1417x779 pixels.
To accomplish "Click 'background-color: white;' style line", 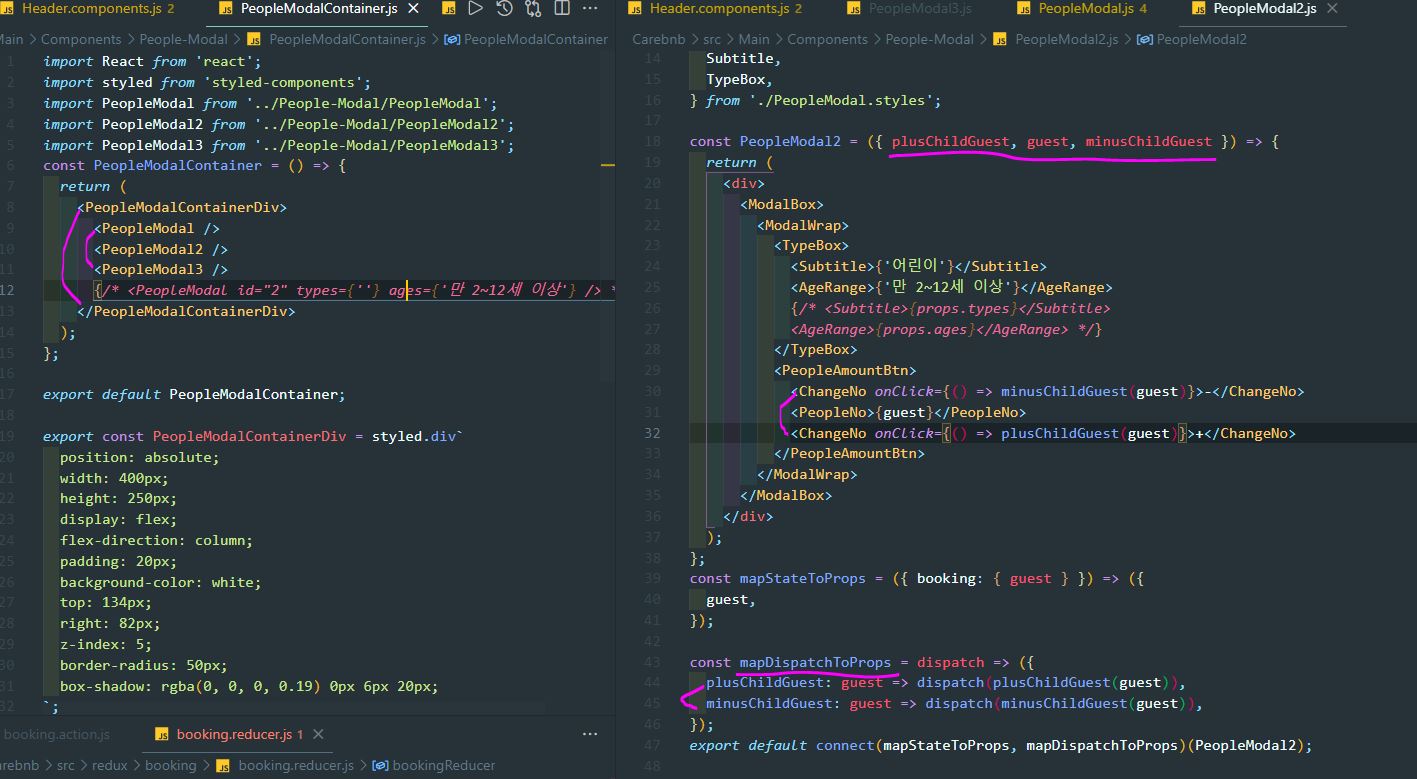I will pyautogui.click(x=160, y=582).
